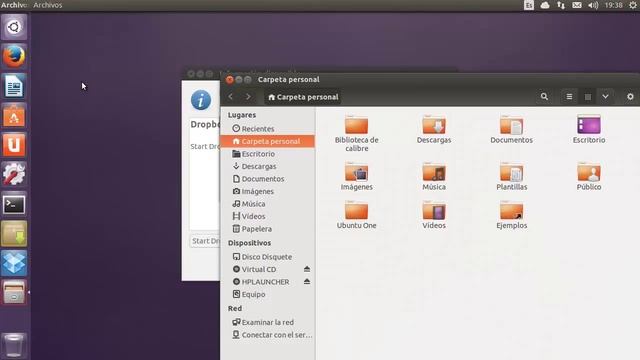
Task: Select the Descargas folder icon
Action: pyautogui.click(x=434, y=130)
